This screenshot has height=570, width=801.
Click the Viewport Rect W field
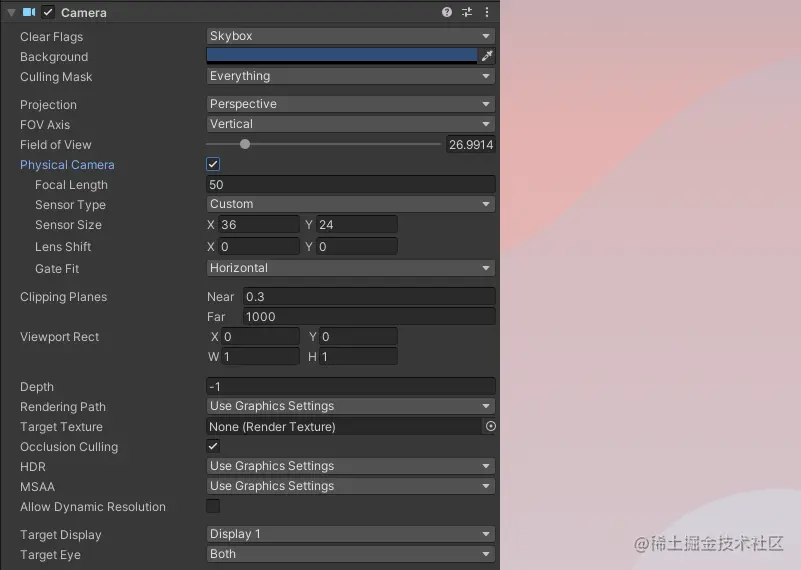260,357
